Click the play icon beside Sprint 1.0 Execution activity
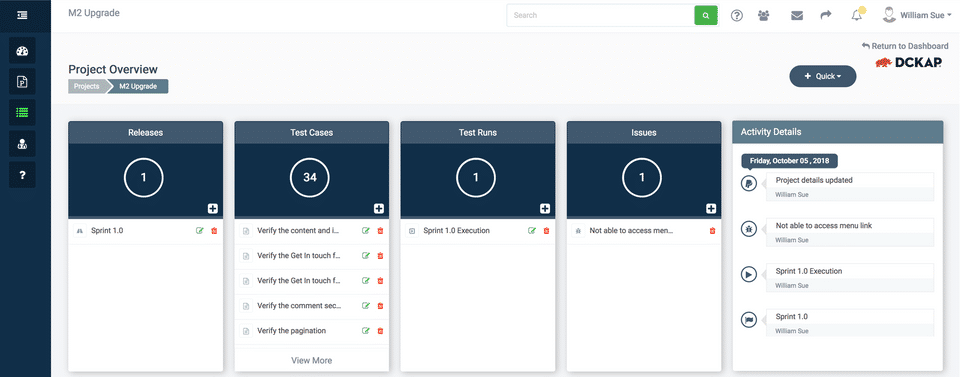The image size is (960, 377). [x=749, y=274]
